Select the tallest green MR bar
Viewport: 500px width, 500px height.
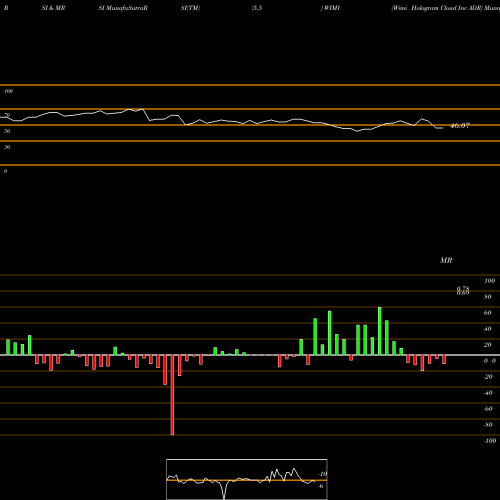point(380,331)
